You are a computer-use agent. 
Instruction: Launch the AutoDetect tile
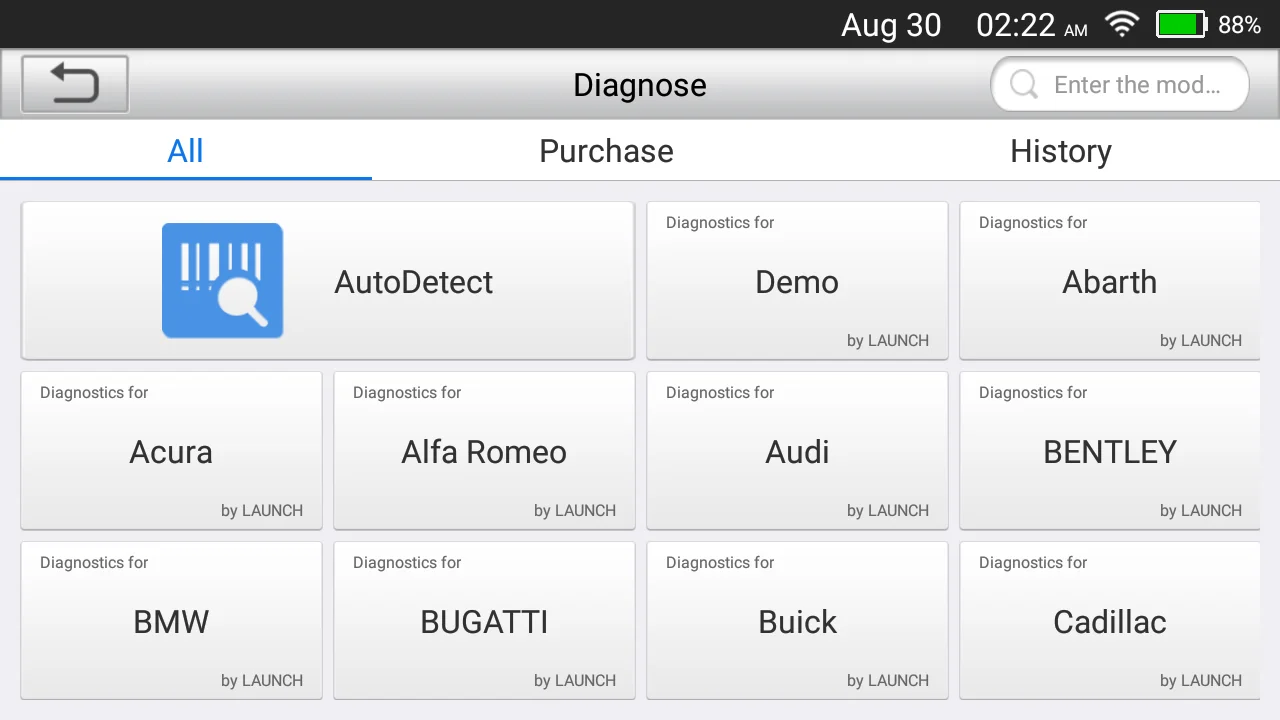[x=328, y=281]
